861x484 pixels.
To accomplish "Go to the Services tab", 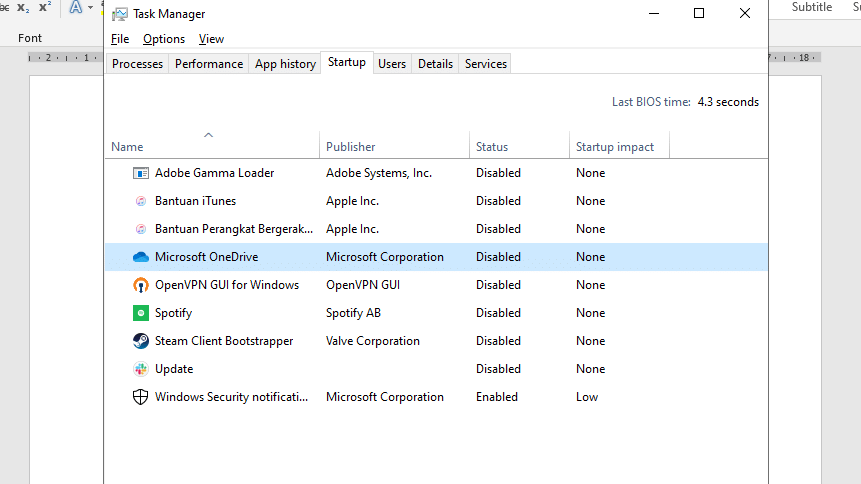I will pyautogui.click(x=486, y=64).
